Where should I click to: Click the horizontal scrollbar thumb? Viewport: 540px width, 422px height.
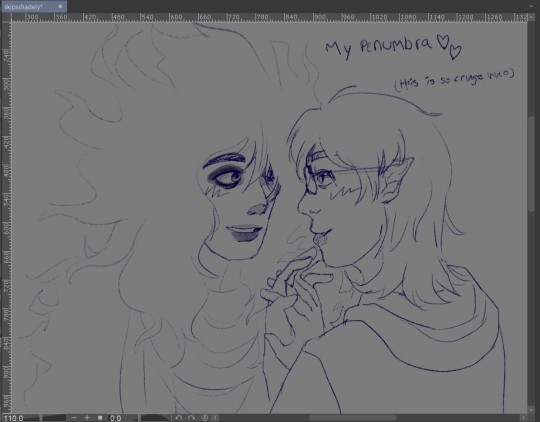[352, 418]
